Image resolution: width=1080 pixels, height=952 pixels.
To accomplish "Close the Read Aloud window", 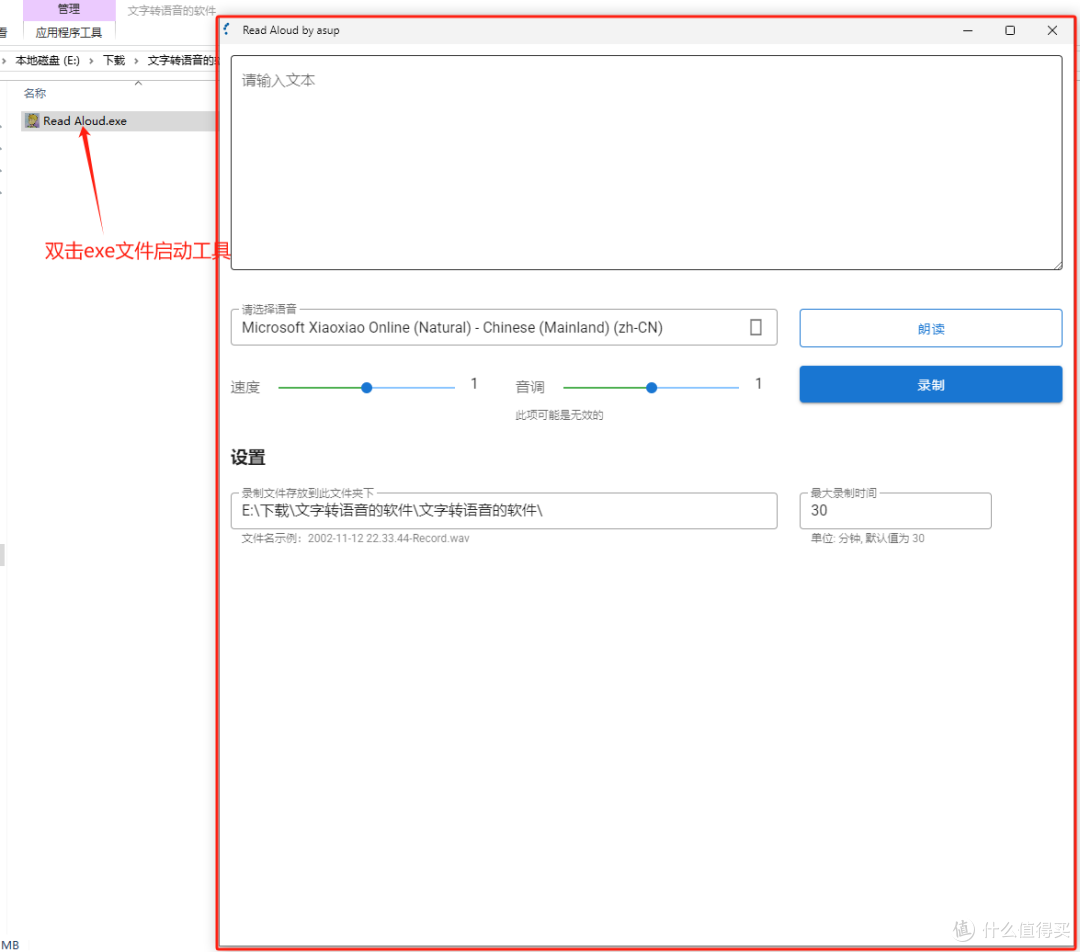I will tap(1052, 30).
